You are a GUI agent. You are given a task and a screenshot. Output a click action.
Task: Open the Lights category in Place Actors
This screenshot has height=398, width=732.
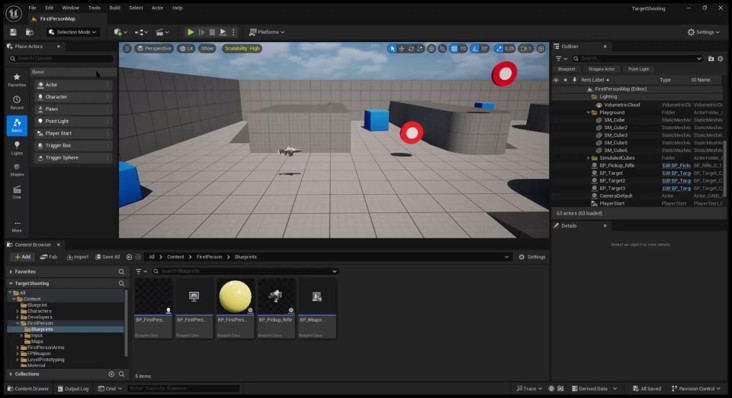17,148
